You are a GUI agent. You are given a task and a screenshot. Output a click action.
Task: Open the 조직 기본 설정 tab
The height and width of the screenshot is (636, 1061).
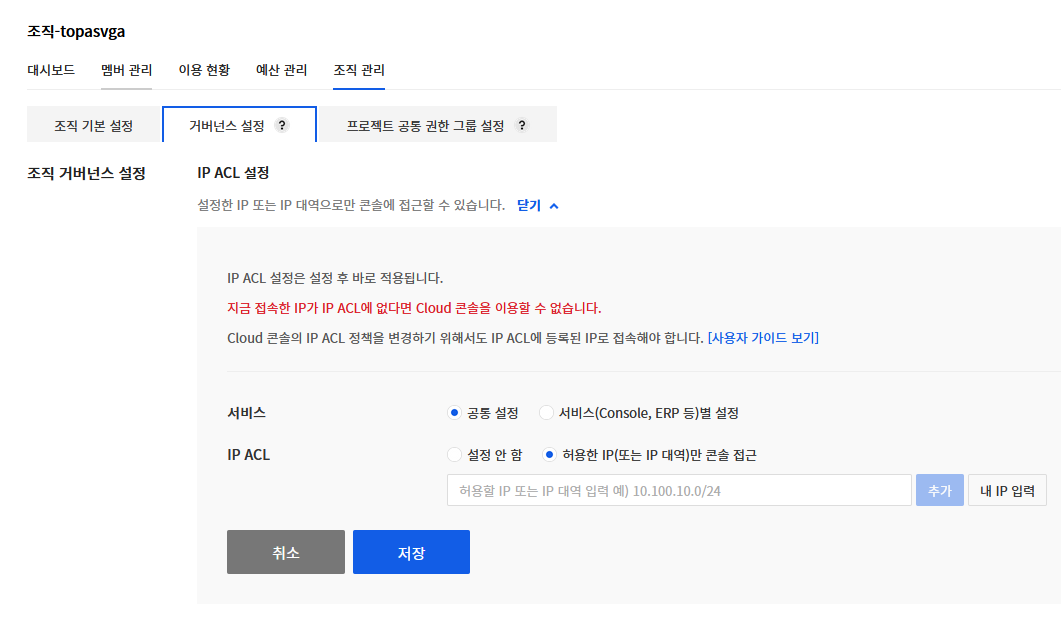tap(93, 124)
